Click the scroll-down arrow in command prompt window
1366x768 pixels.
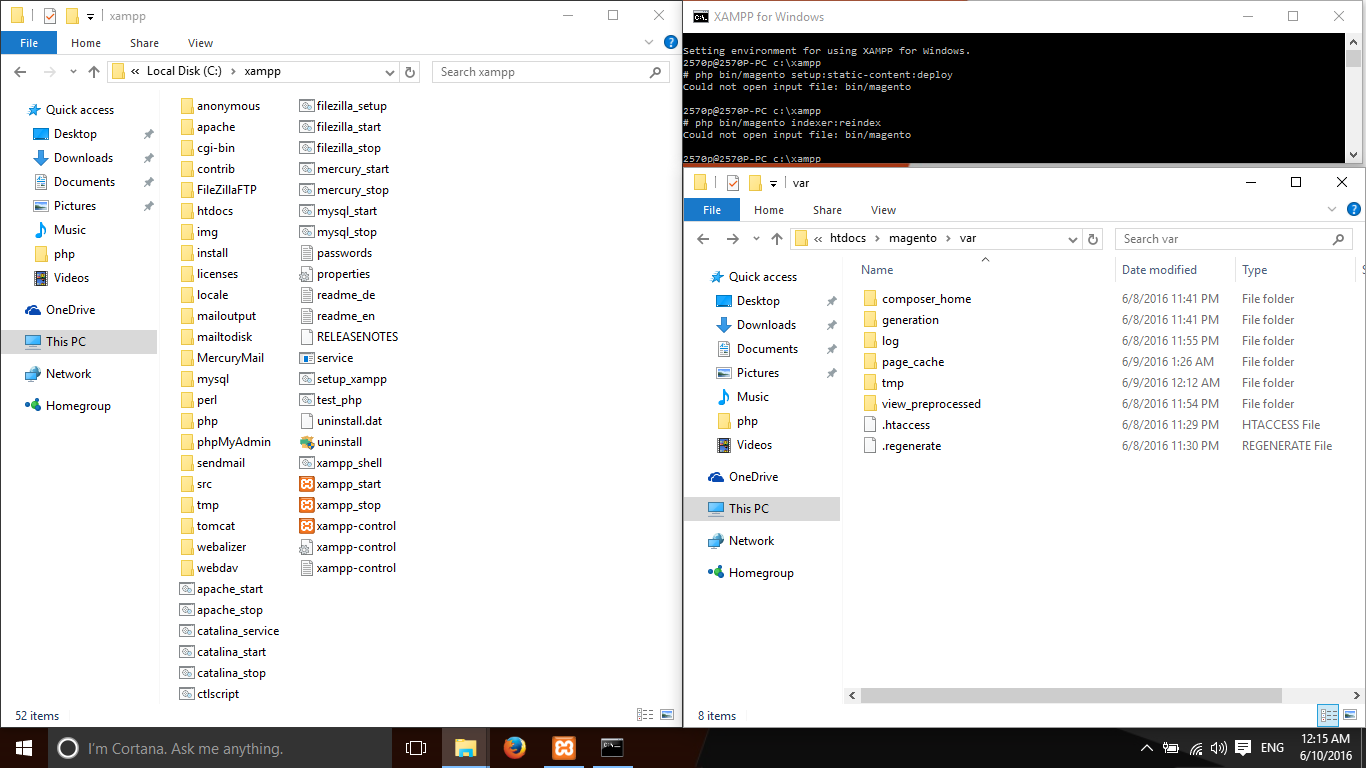[x=1353, y=155]
